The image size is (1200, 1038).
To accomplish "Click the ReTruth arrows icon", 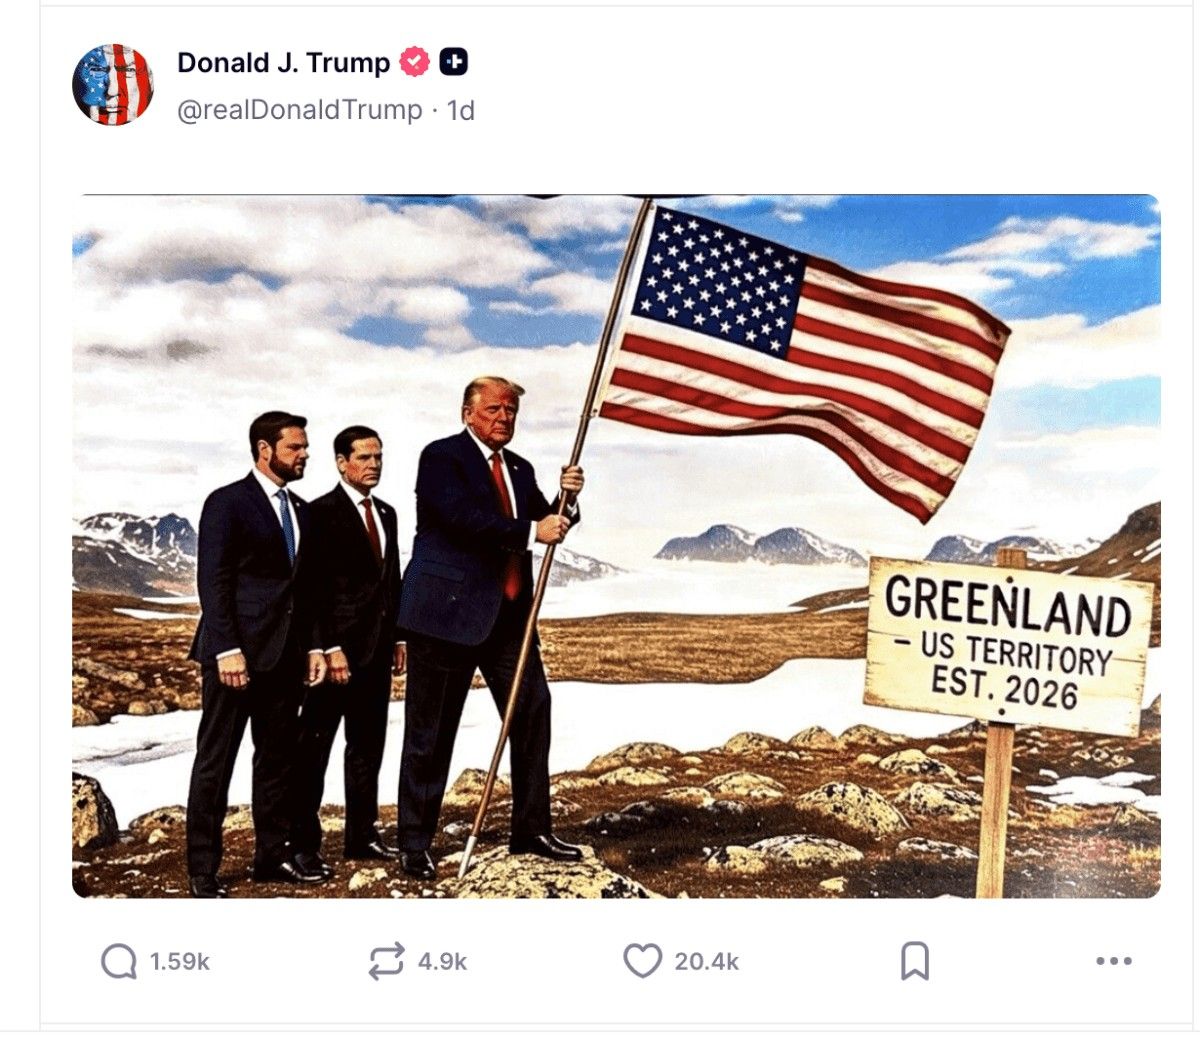I will (387, 962).
